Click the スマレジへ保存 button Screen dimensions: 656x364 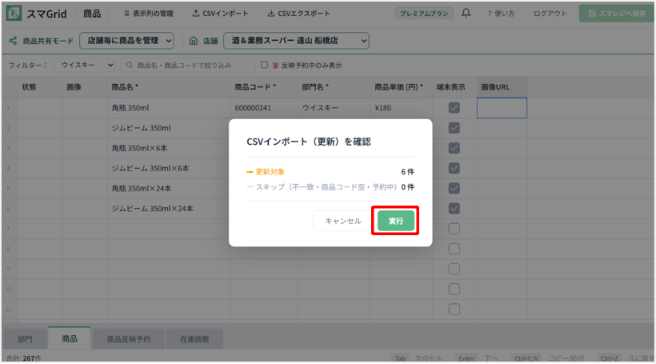(x=617, y=13)
